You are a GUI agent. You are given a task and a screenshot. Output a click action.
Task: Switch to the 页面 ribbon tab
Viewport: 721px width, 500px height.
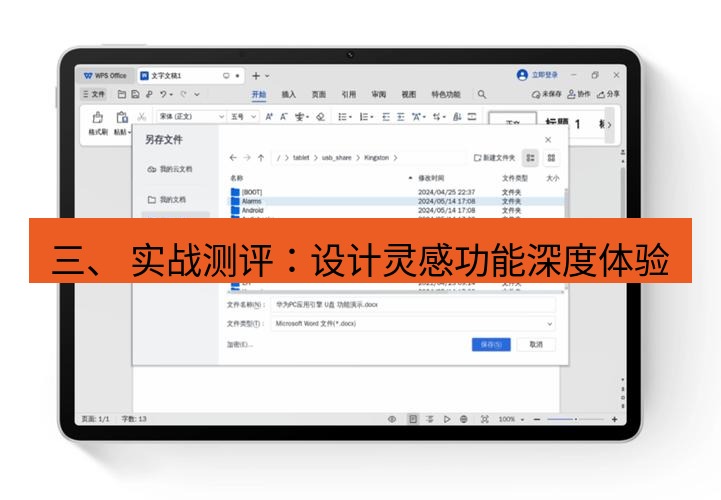[319, 94]
